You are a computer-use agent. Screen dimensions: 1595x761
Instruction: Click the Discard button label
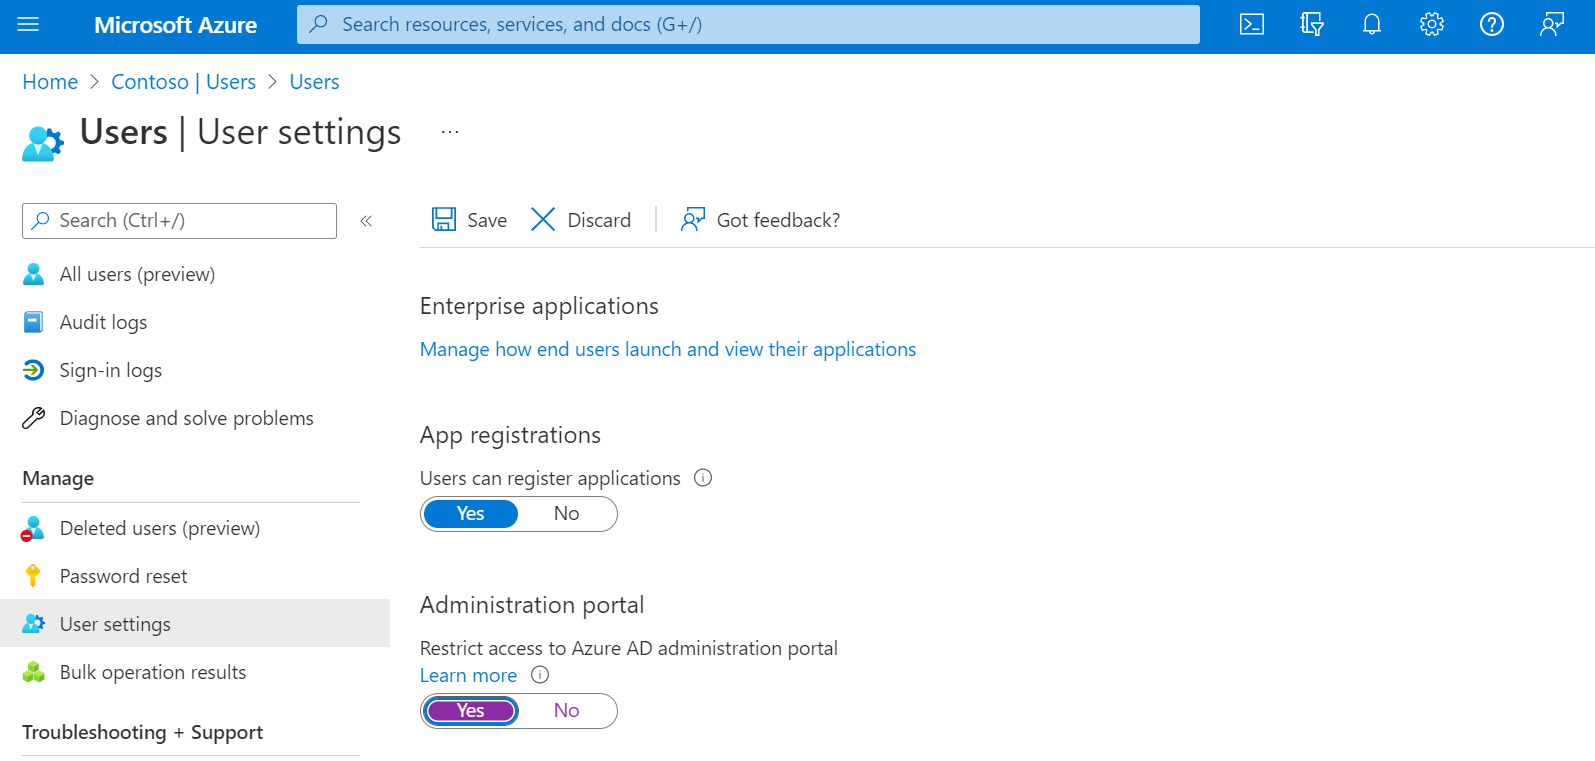tap(599, 220)
